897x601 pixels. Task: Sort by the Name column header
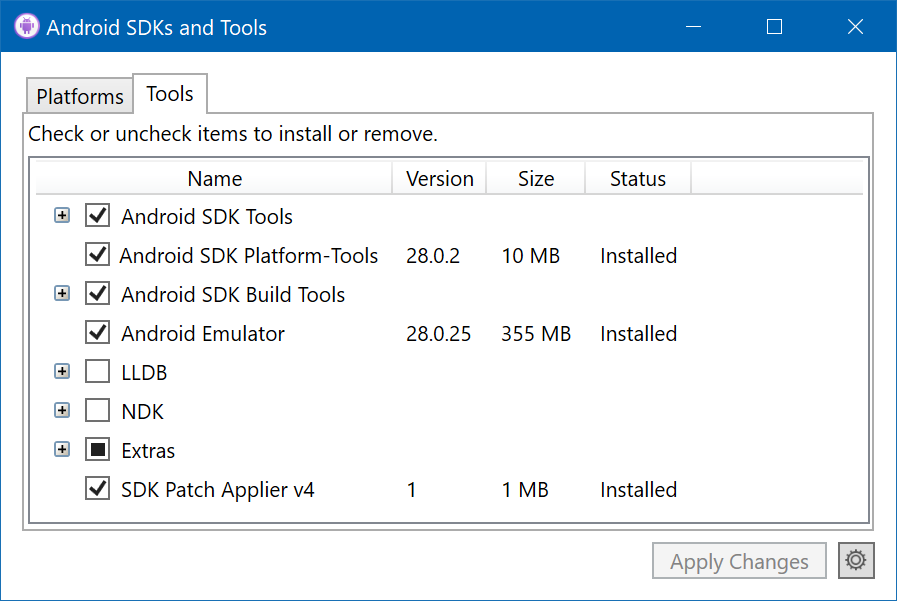(215, 179)
